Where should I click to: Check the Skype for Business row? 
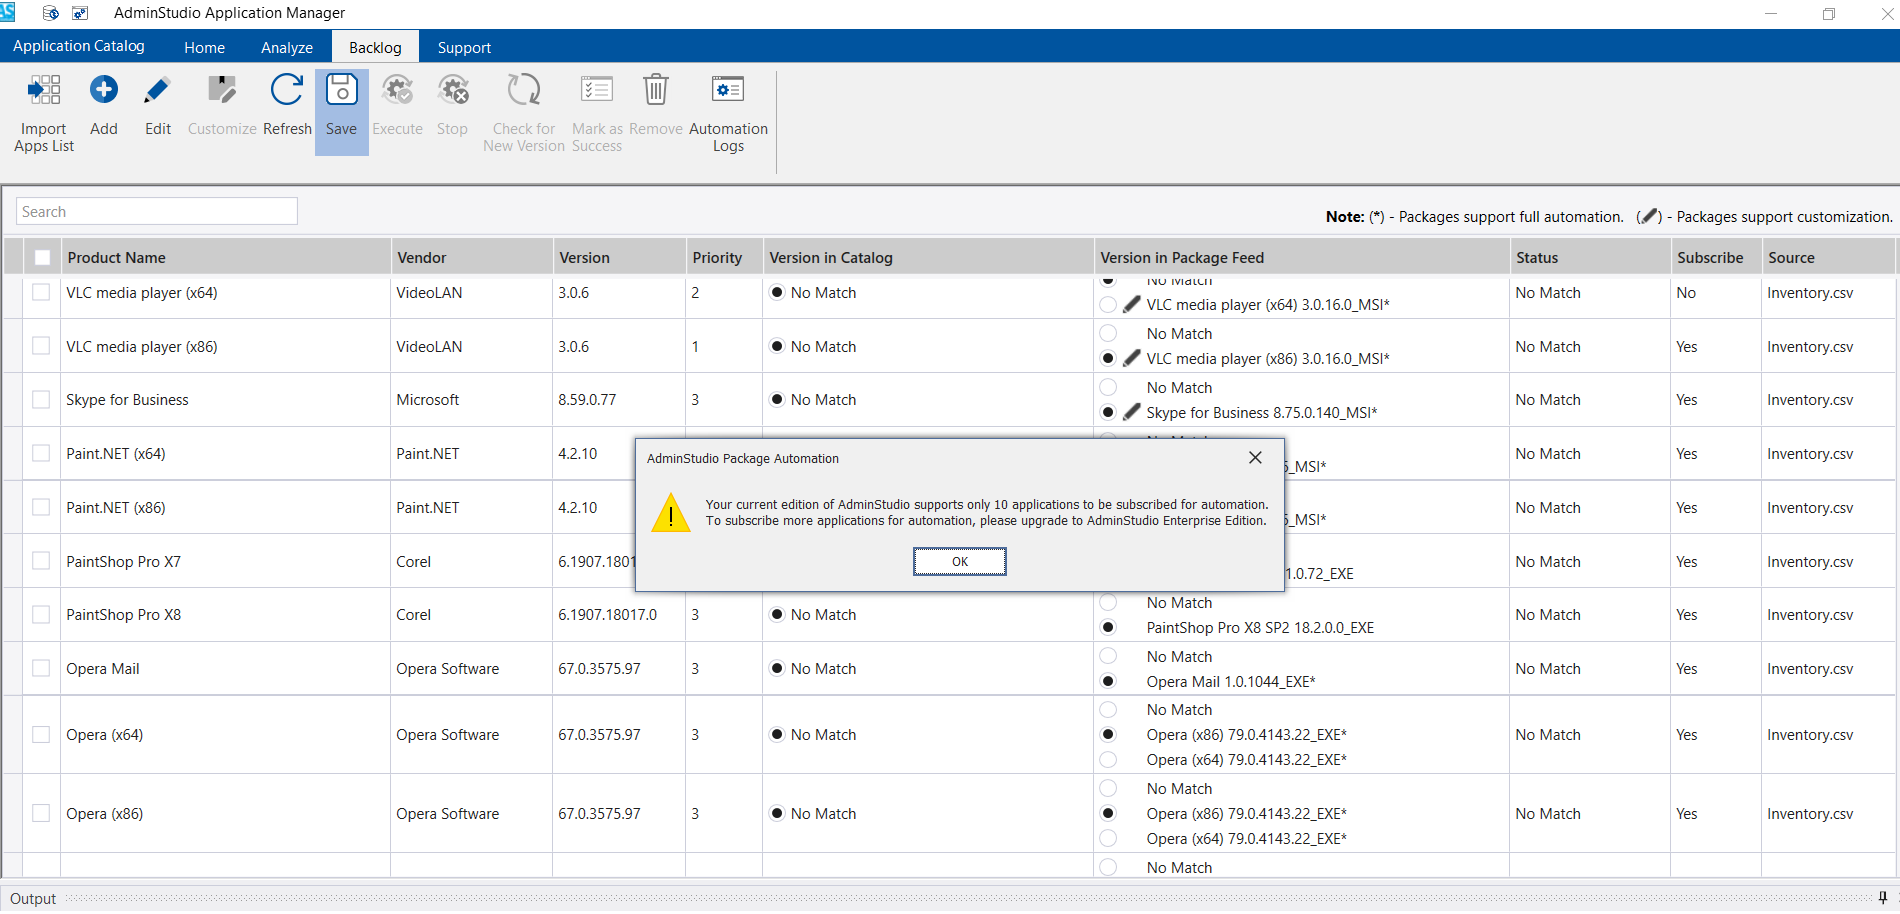(41, 400)
